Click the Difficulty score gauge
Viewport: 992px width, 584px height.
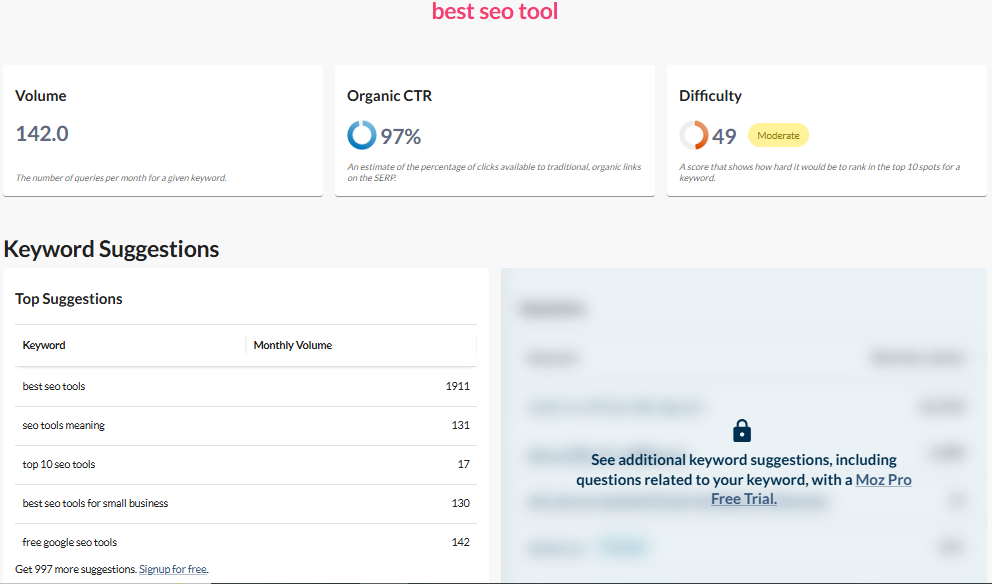coord(693,135)
